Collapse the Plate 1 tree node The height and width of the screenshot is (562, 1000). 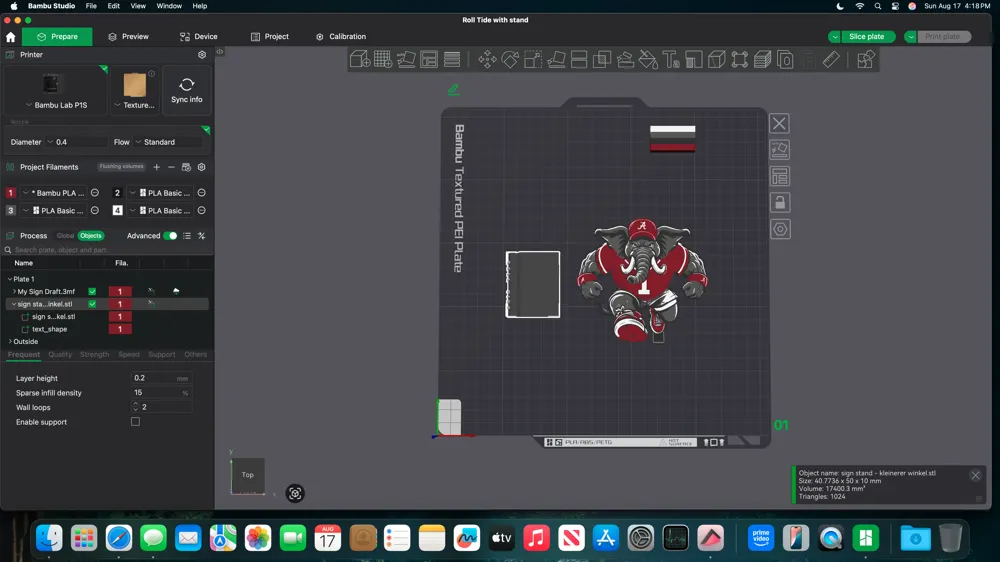click(10, 279)
